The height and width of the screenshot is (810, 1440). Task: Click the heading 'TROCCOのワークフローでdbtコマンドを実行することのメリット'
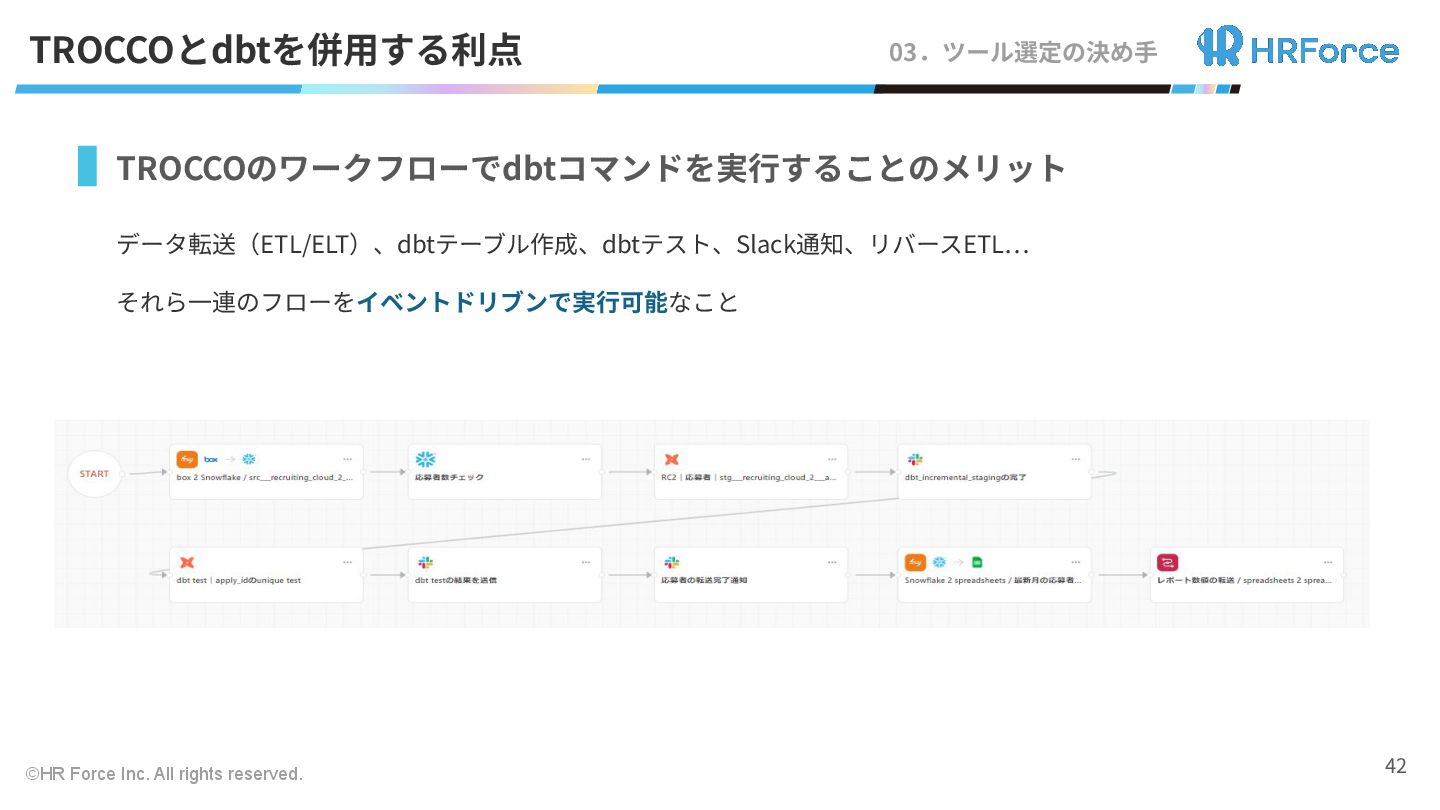pos(592,168)
